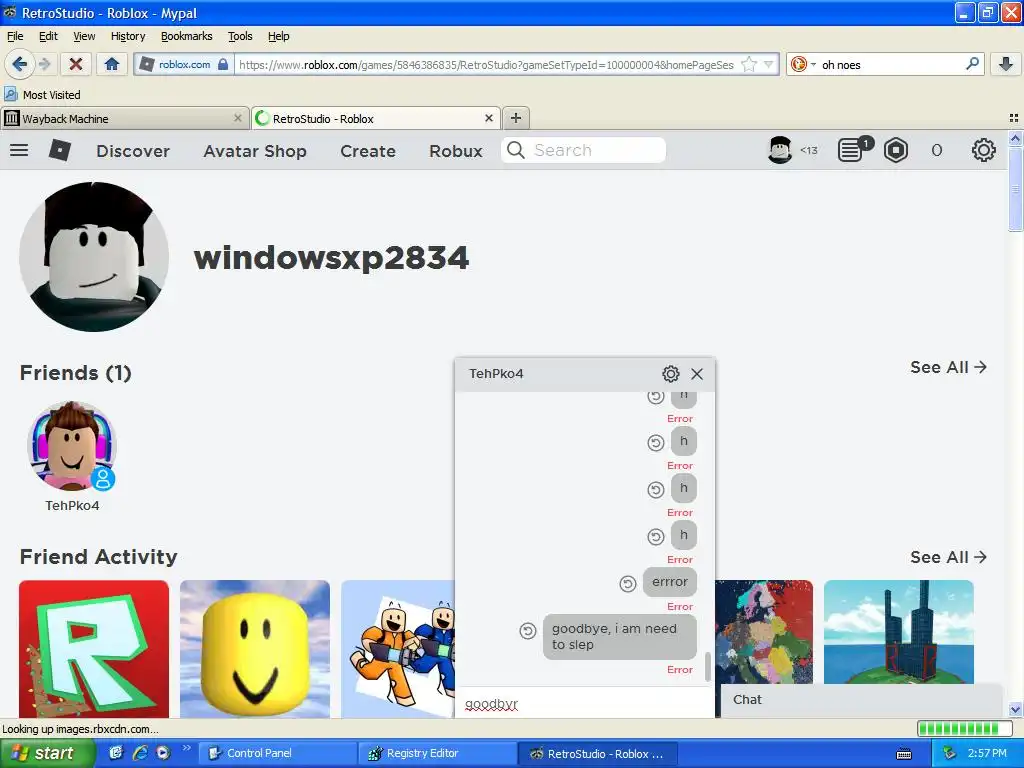Open a new browser tab
This screenshot has width=1024, height=768.
click(516, 118)
